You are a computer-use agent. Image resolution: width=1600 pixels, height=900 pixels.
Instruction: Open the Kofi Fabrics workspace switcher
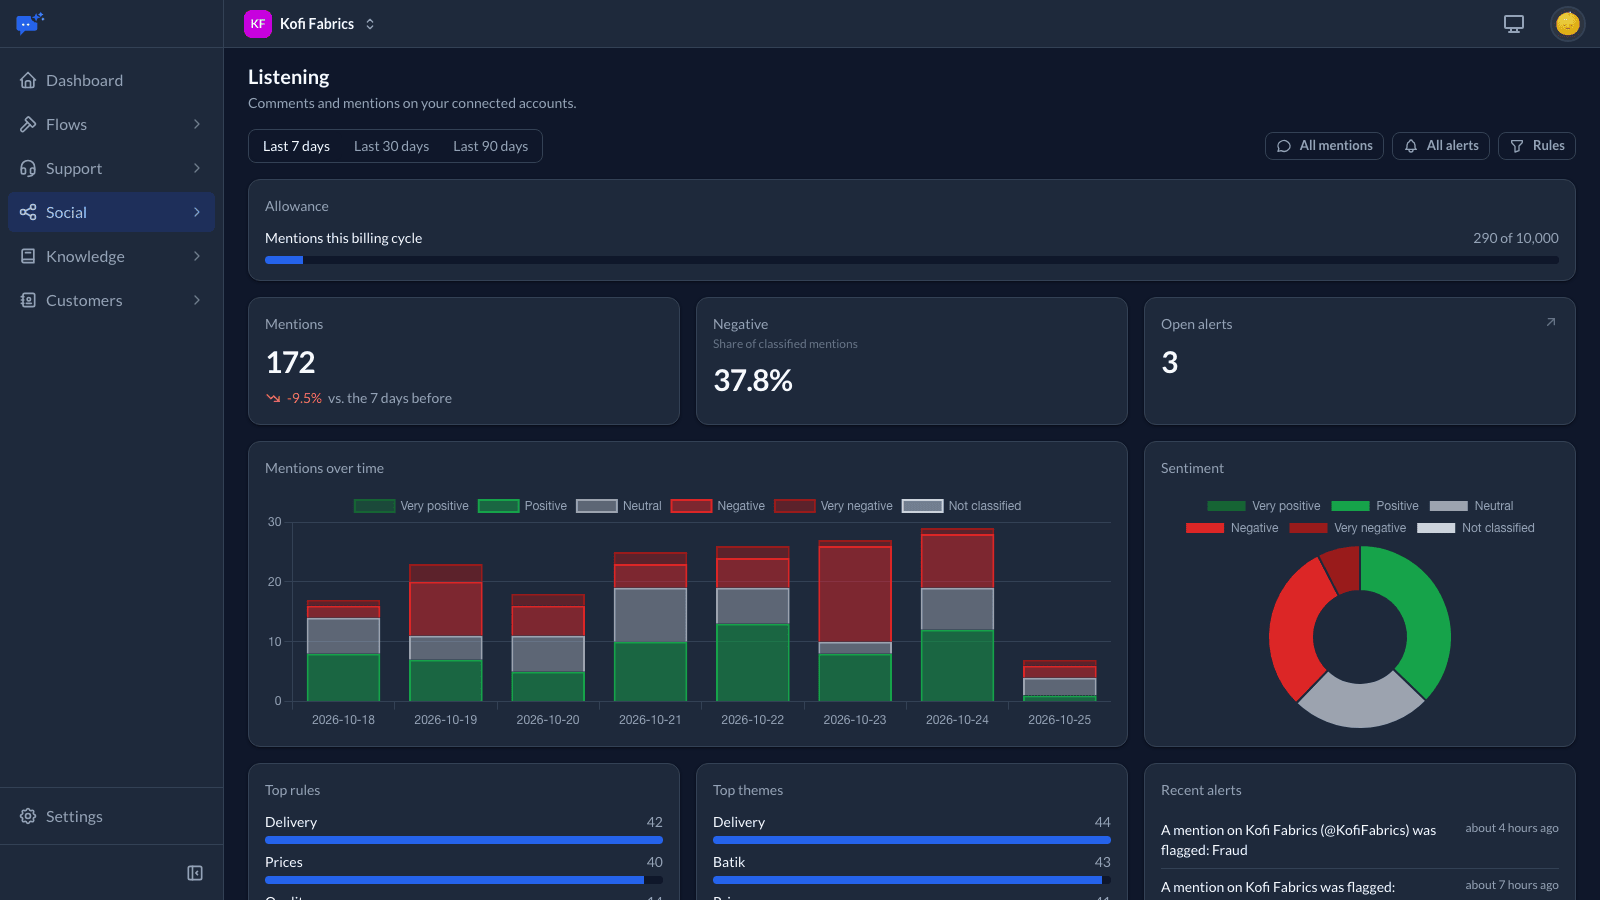[311, 24]
